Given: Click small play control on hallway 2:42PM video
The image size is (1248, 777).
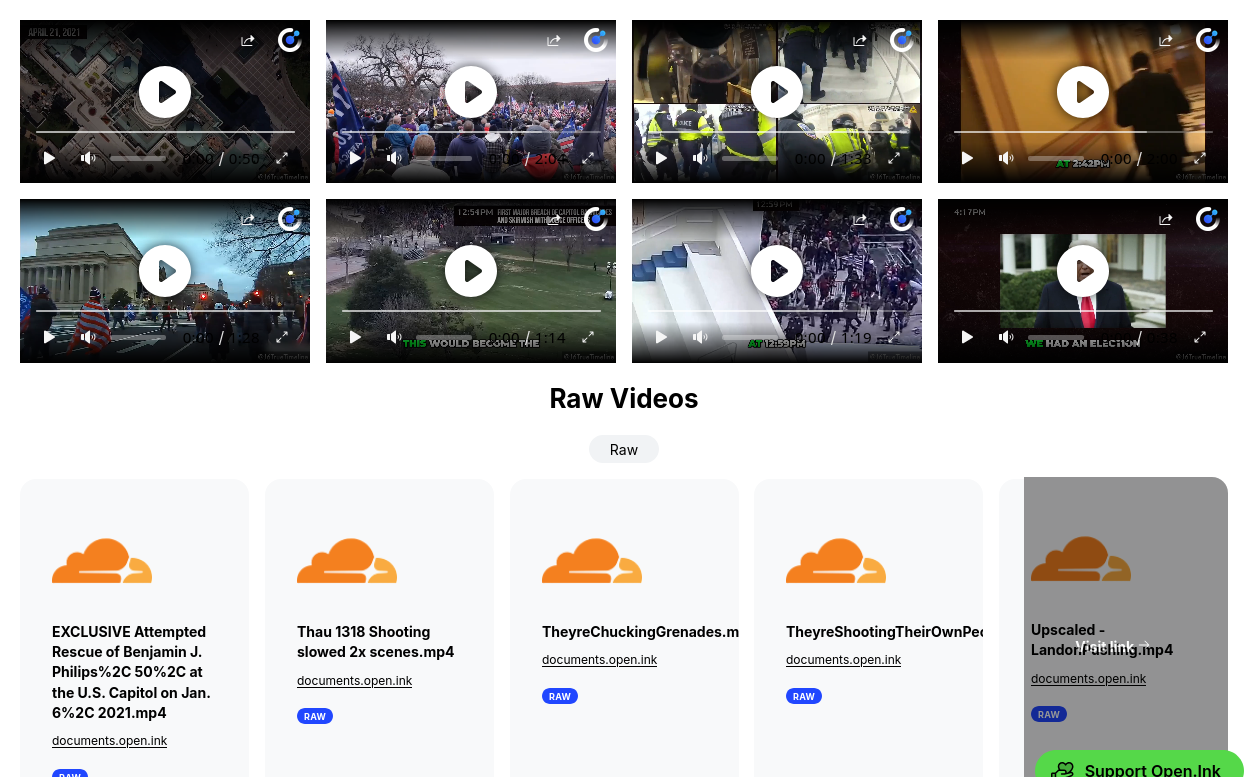Looking at the screenshot, I should click(967, 158).
